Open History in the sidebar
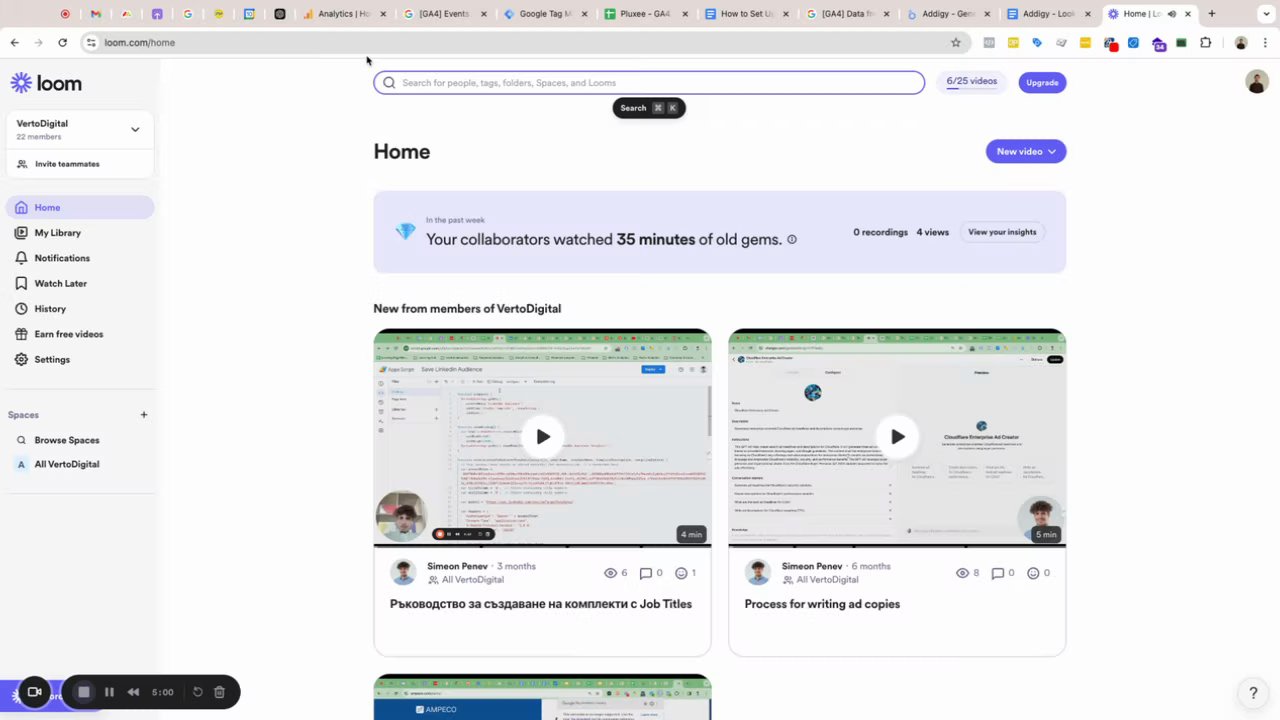The image size is (1280, 720). point(50,309)
